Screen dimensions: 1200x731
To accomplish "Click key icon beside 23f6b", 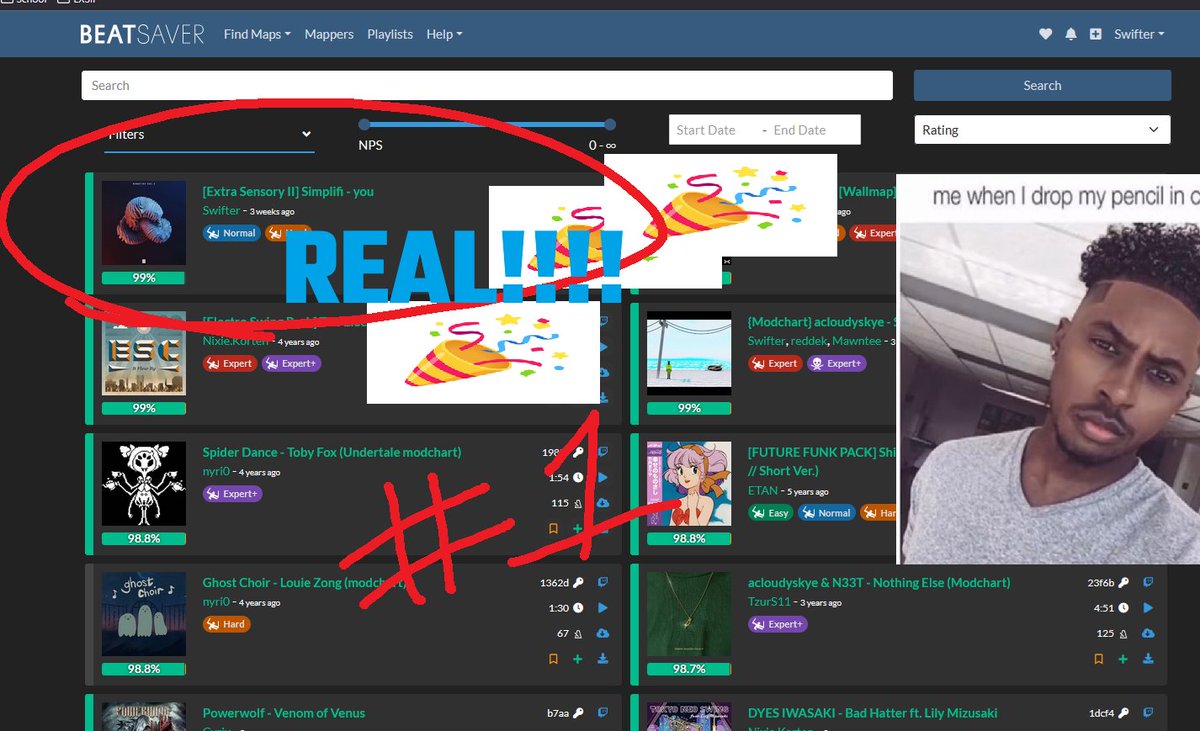I will pos(1123,582).
